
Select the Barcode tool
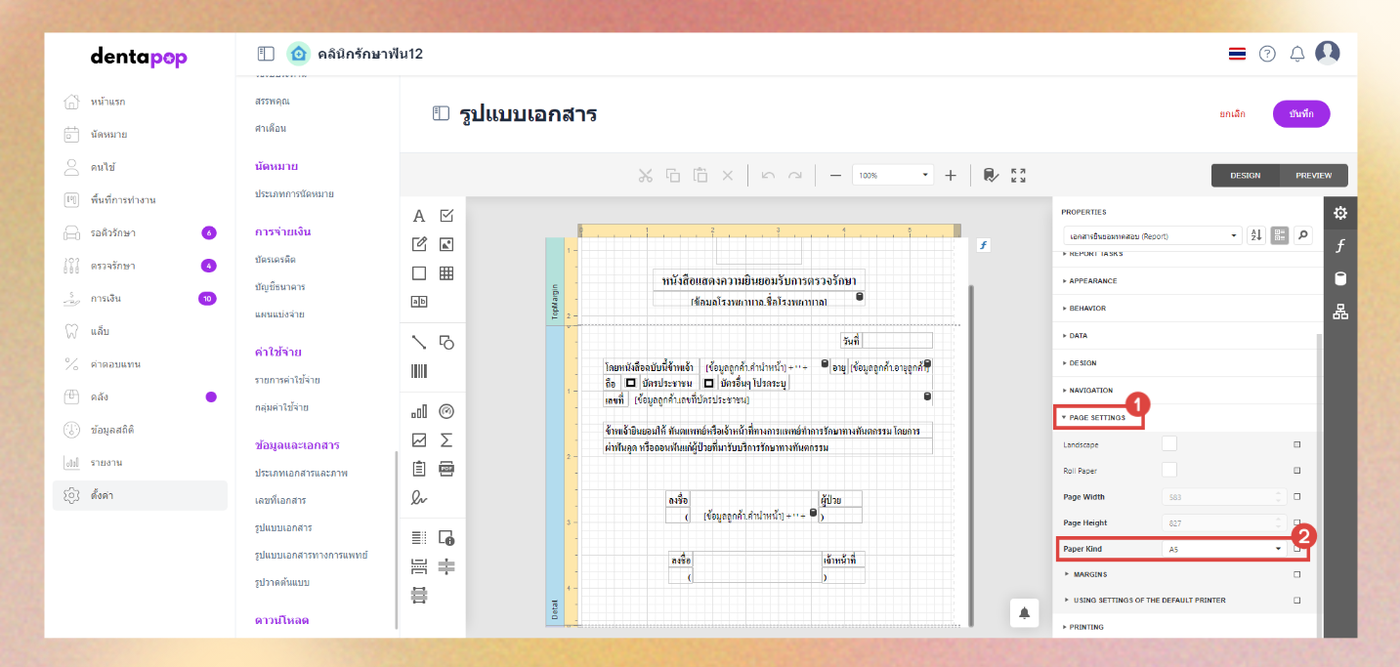pos(419,371)
